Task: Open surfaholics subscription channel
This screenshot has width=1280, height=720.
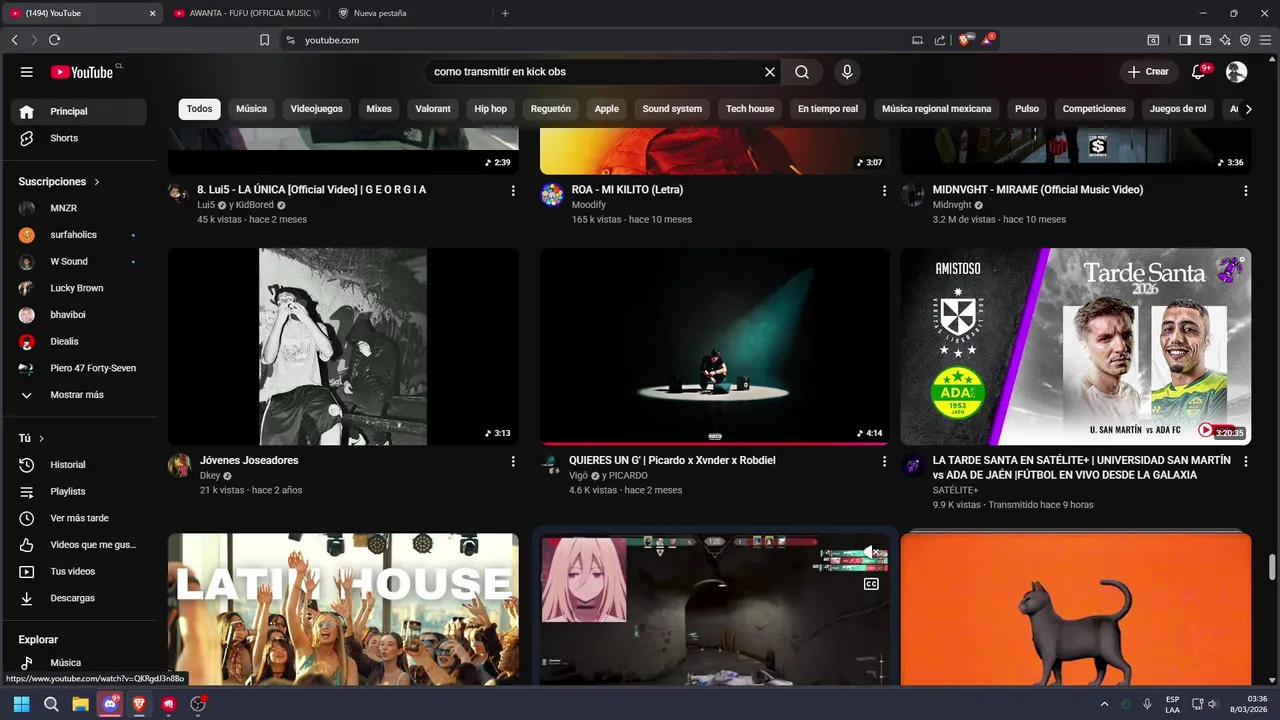Action: coord(78,235)
